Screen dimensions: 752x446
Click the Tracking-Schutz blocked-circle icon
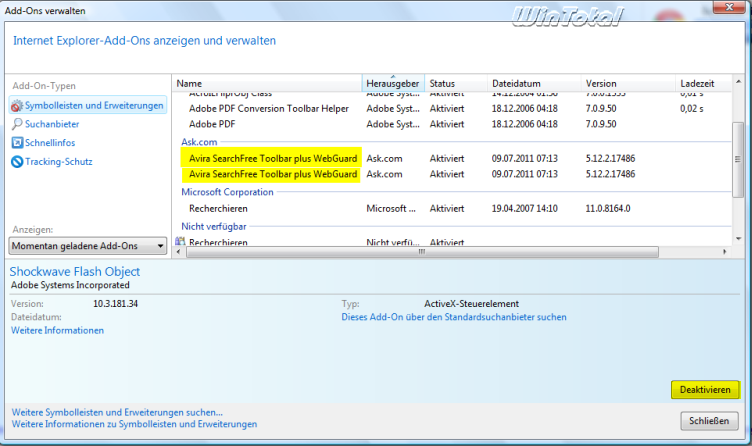[17, 162]
